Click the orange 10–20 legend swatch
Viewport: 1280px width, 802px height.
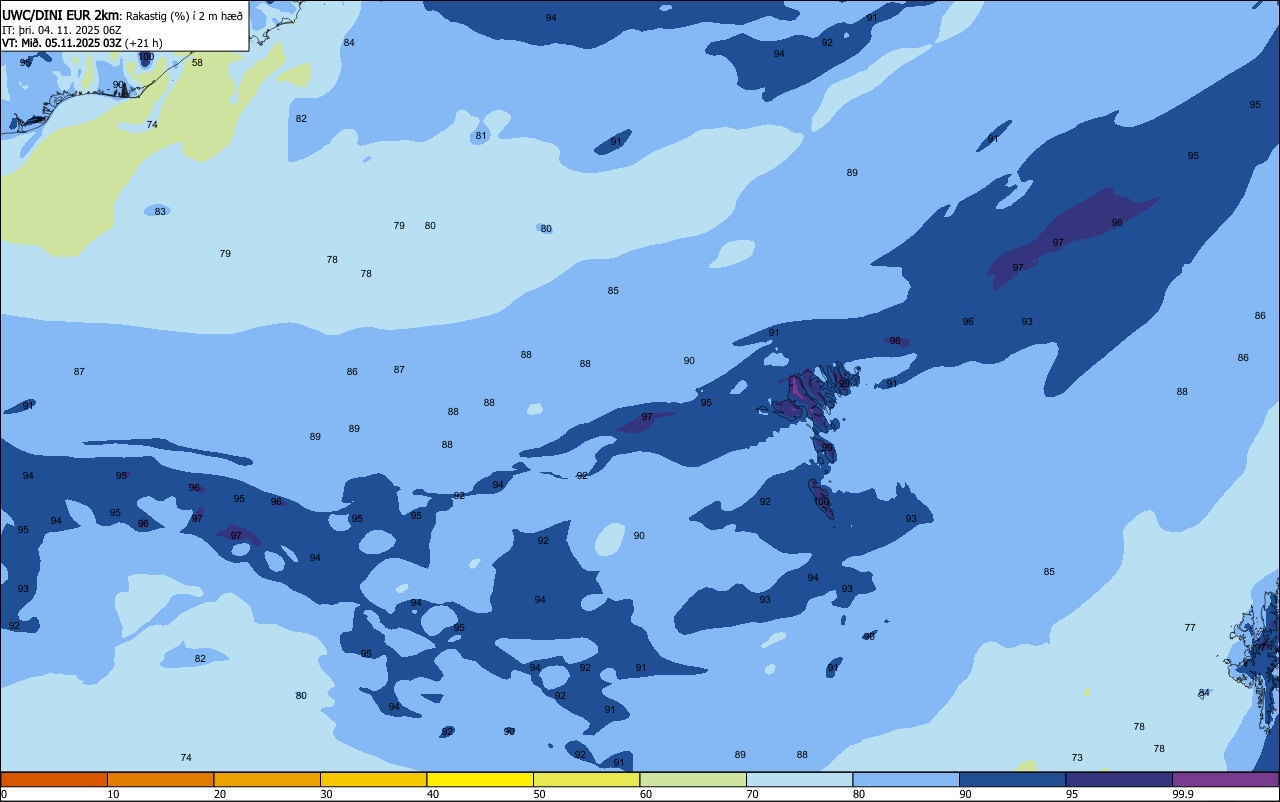coord(160,779)
